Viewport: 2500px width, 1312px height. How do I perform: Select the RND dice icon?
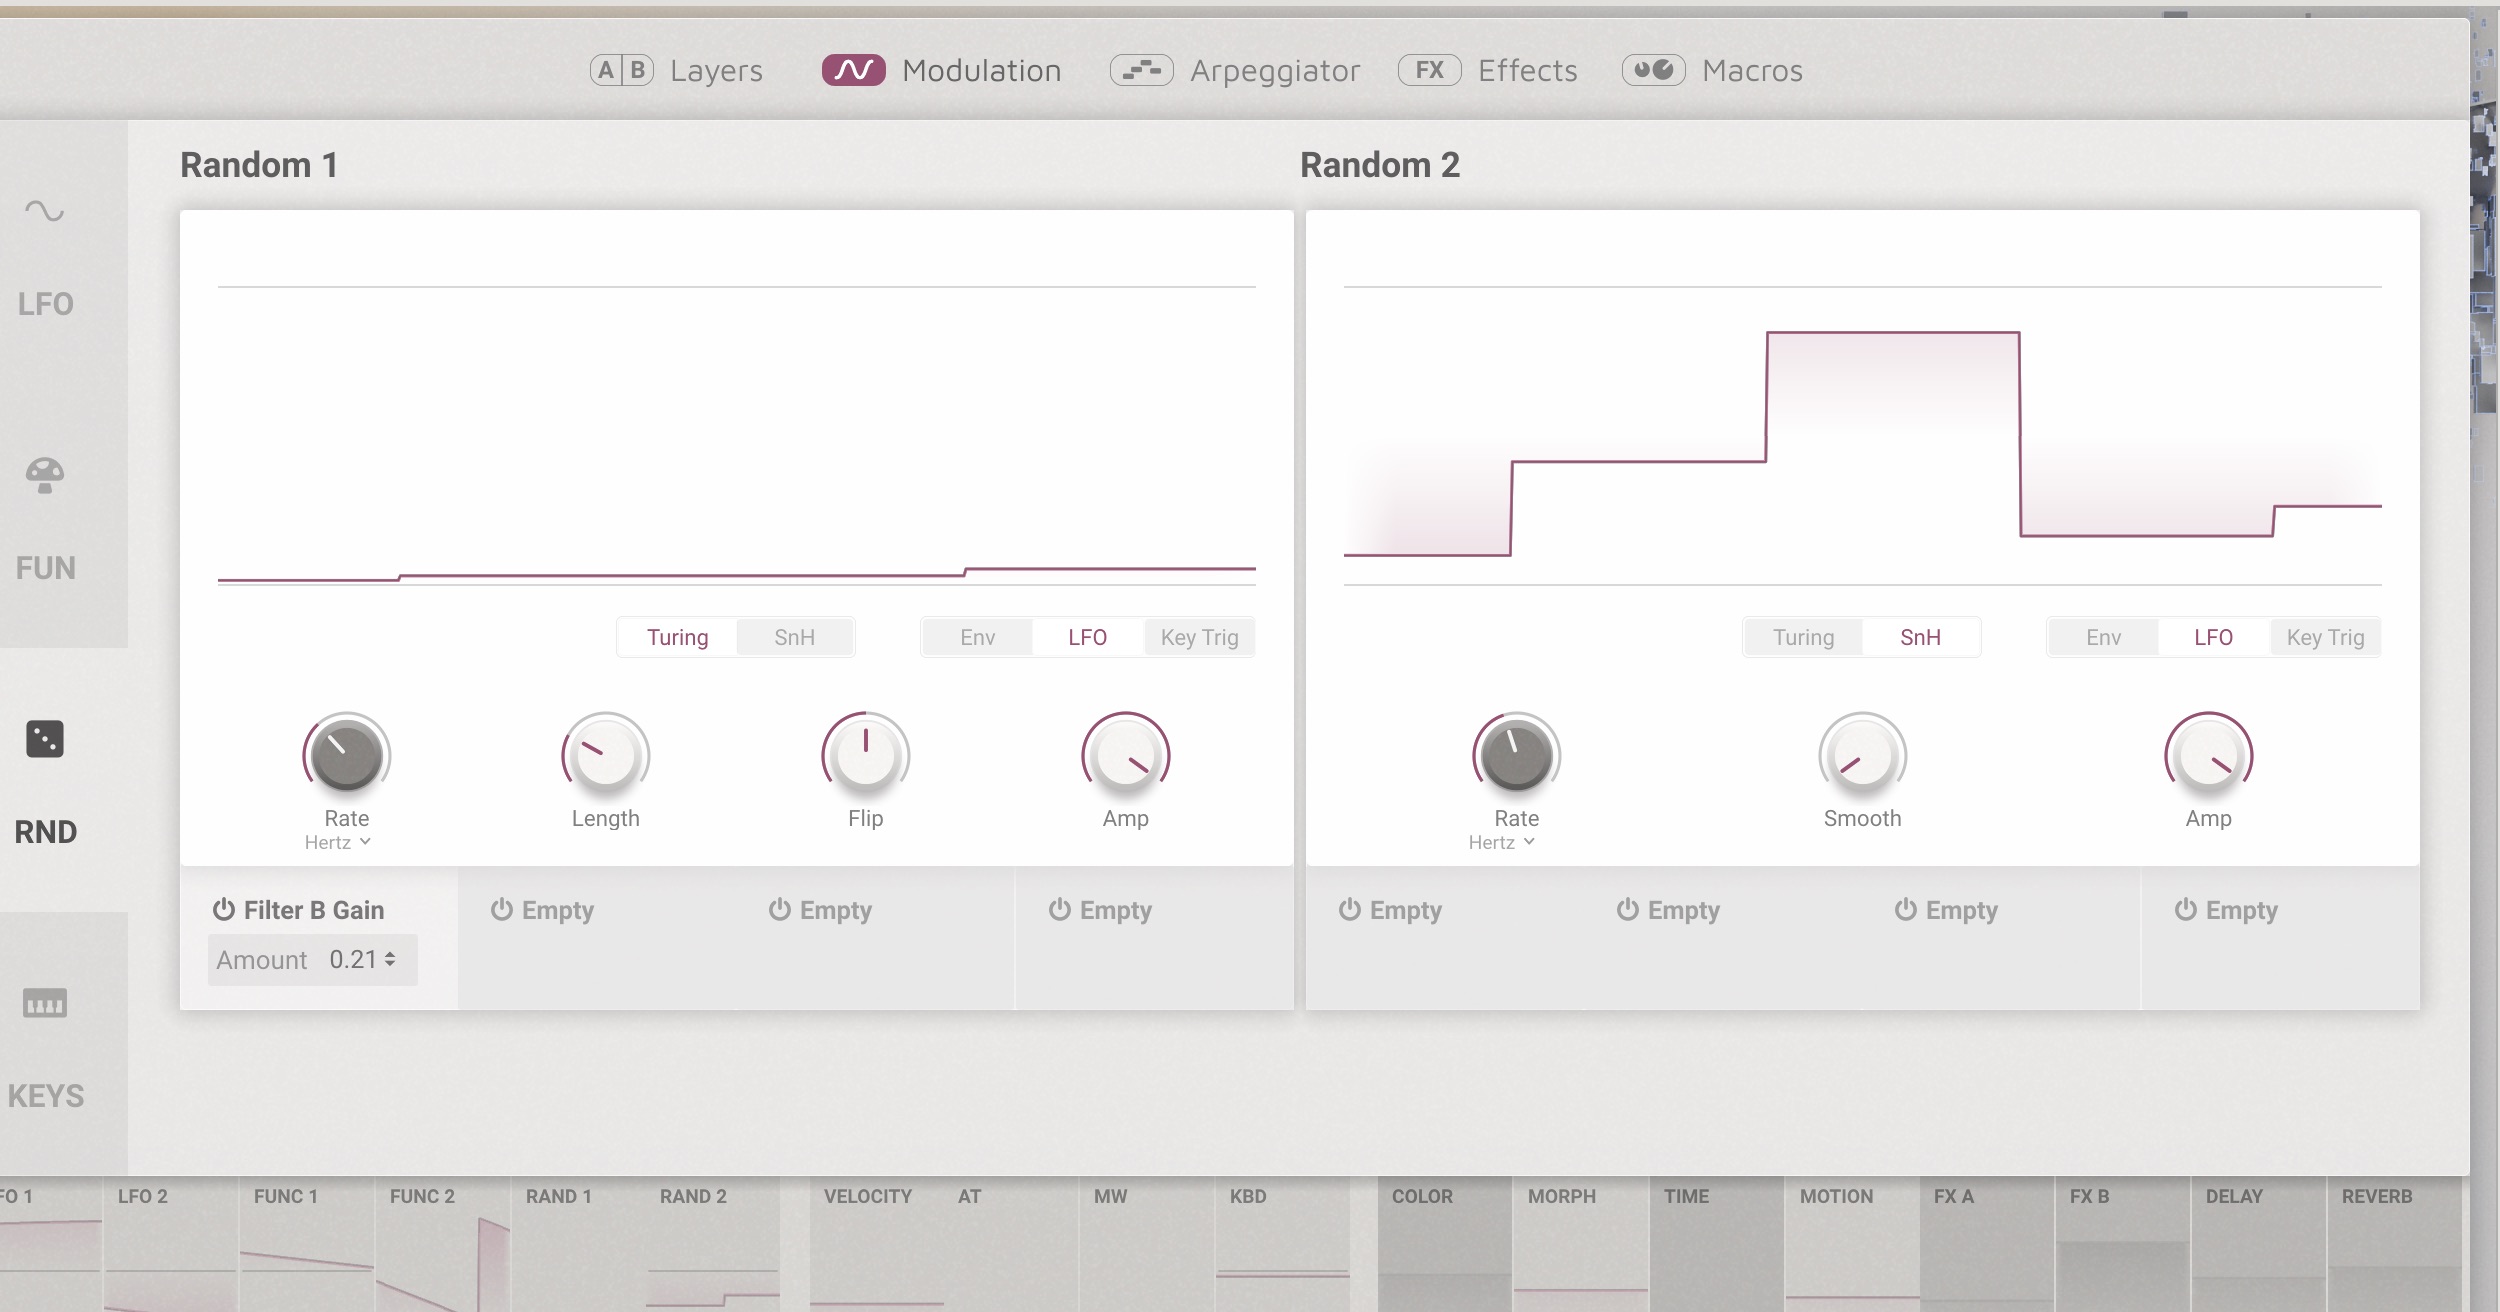[44, 739]
